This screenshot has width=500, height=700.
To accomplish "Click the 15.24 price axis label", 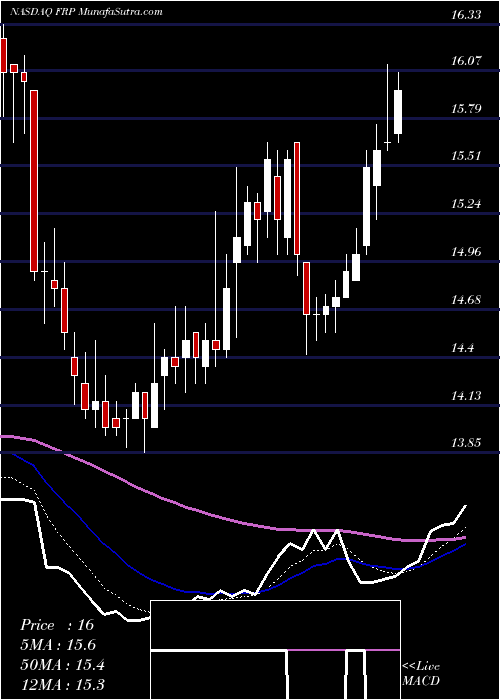I will [x=466, y=204].
